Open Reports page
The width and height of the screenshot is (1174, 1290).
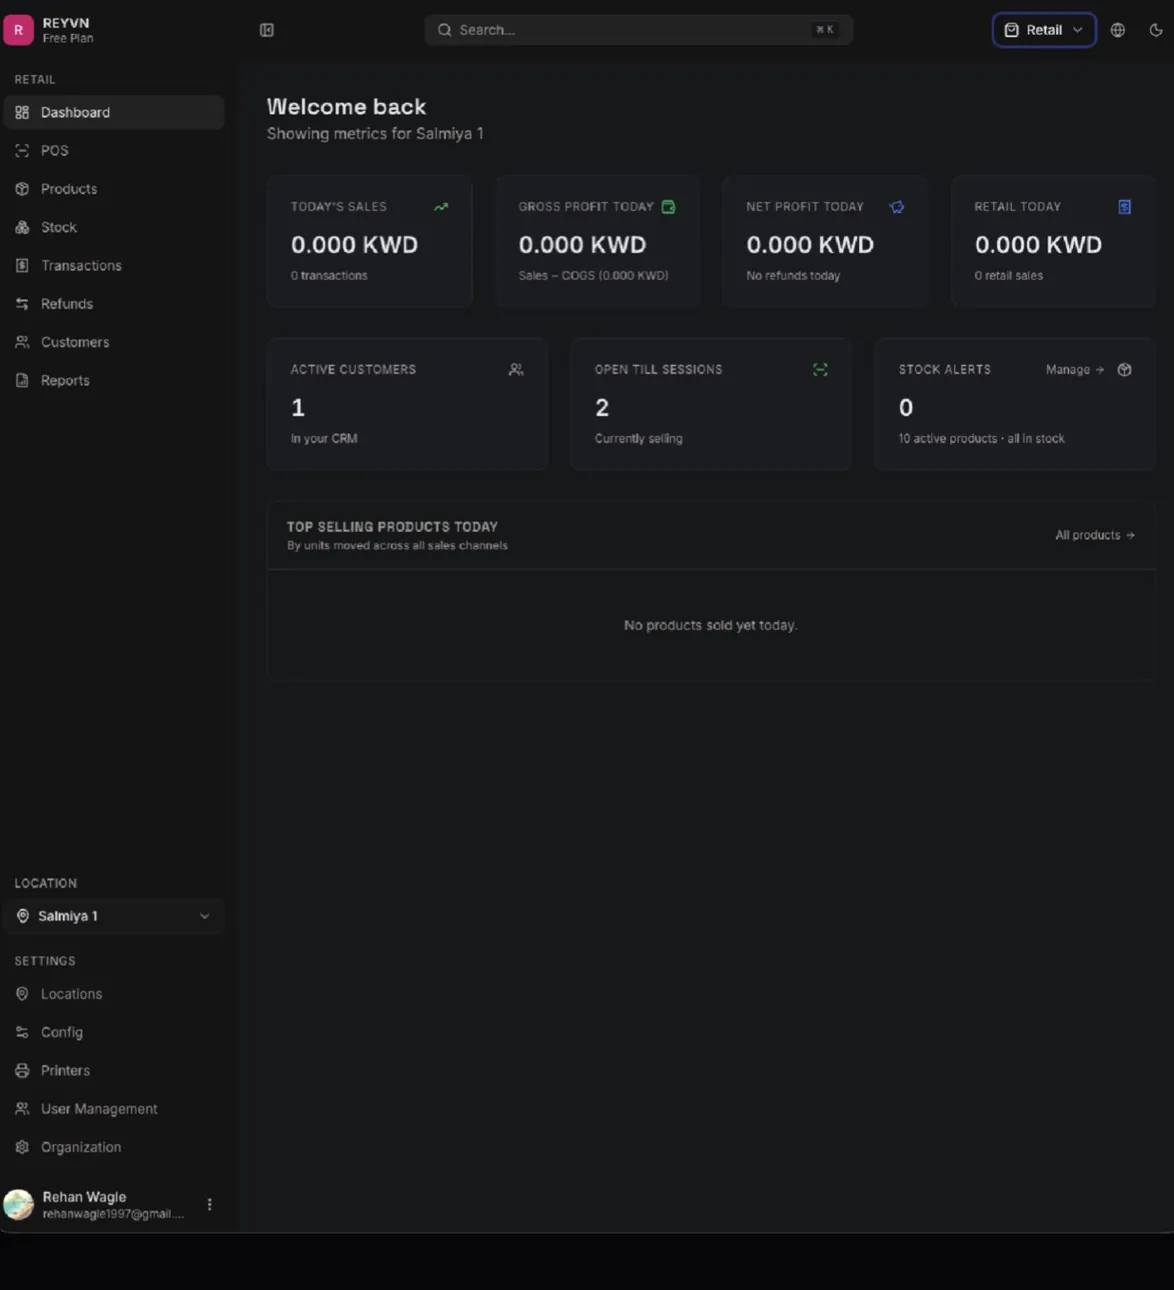tap(114, 381)
